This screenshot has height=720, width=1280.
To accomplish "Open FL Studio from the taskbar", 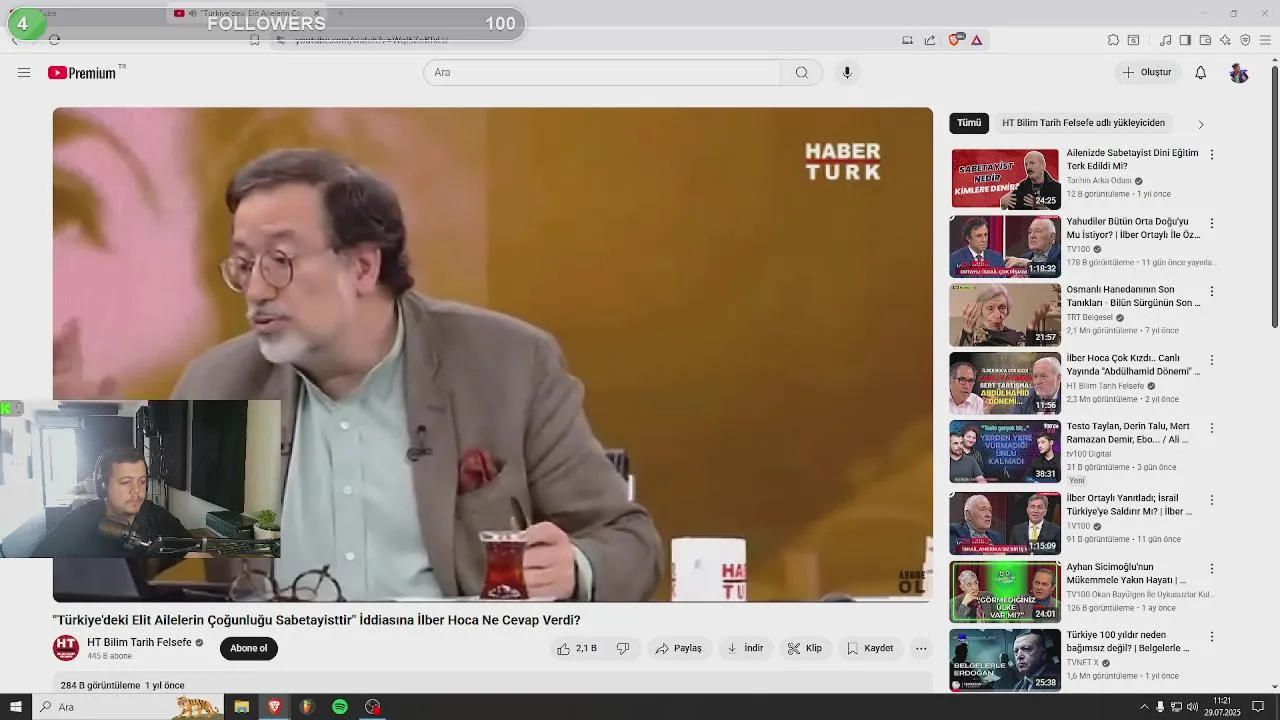I will 307,707.
